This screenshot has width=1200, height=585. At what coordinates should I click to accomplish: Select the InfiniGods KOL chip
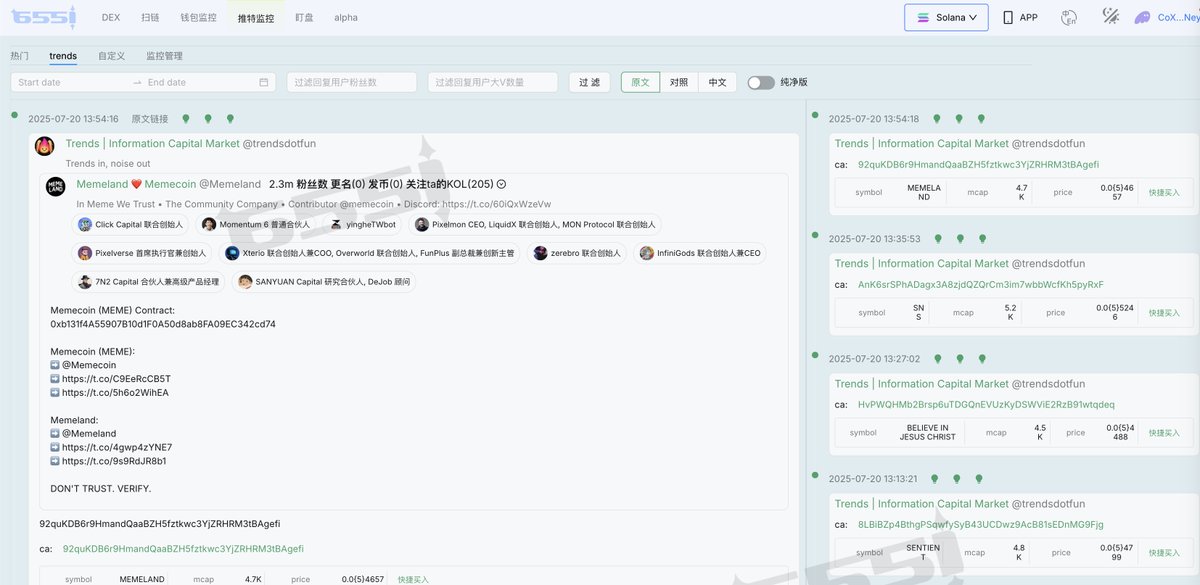(700, 253)
